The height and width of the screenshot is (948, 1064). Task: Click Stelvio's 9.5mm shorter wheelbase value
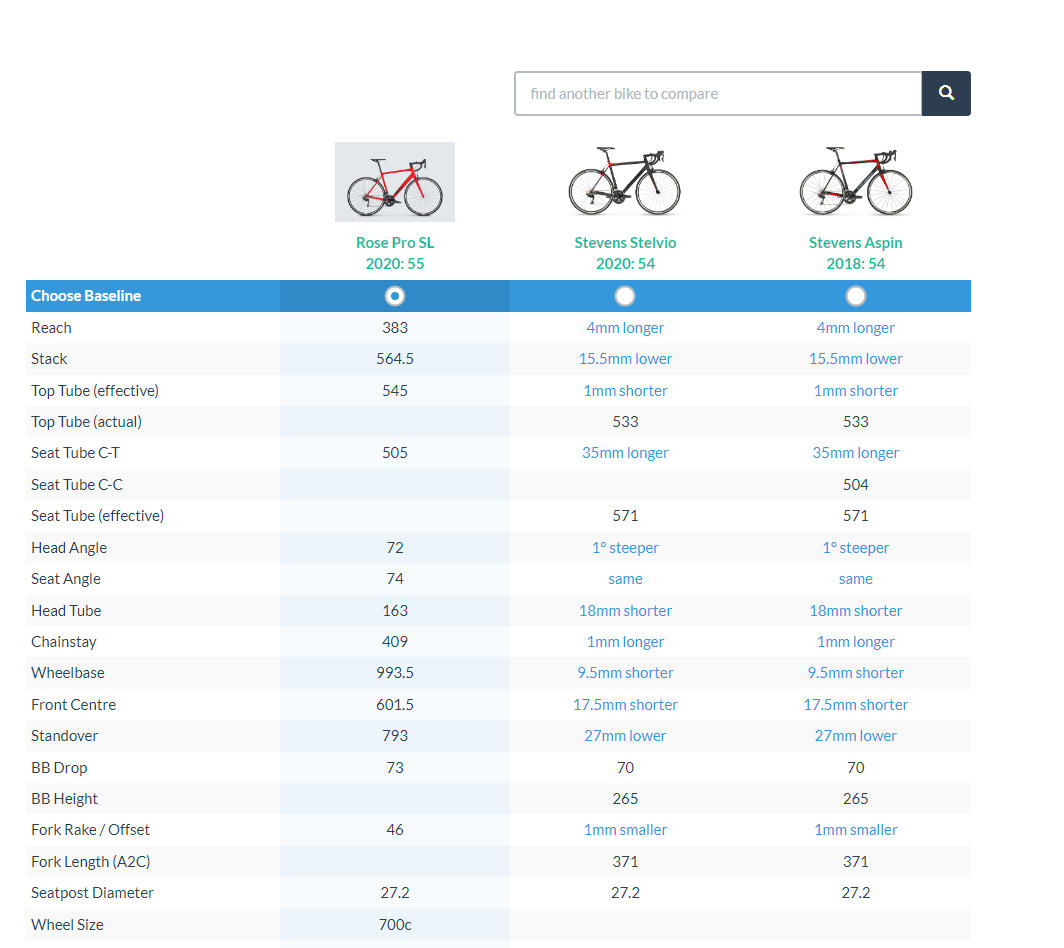point(625,673)
